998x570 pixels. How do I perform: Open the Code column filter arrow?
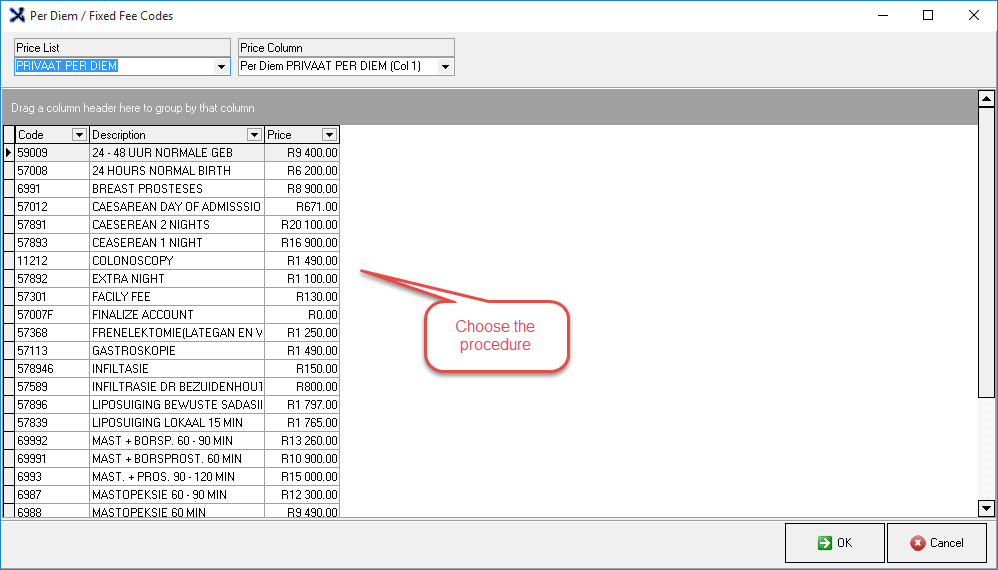click(79, 135)
